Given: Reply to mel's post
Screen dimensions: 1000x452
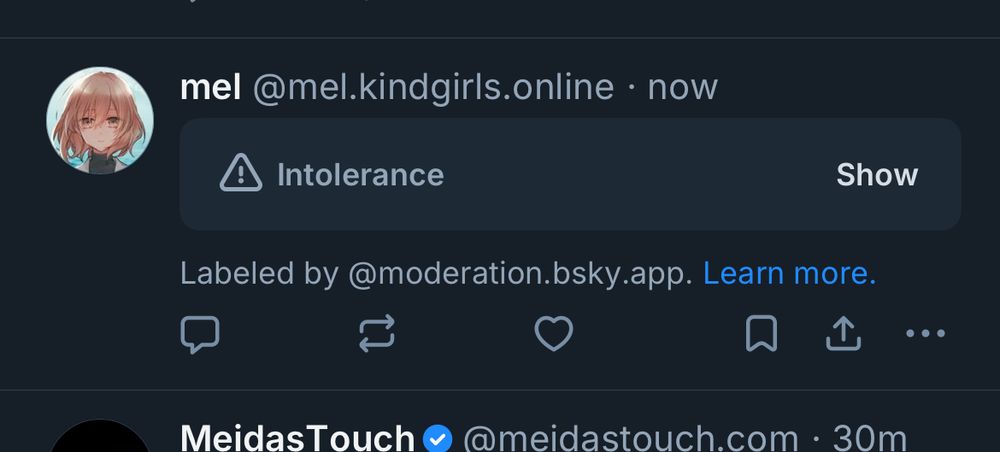Looking at the screenshot, I should click(200, 334).
